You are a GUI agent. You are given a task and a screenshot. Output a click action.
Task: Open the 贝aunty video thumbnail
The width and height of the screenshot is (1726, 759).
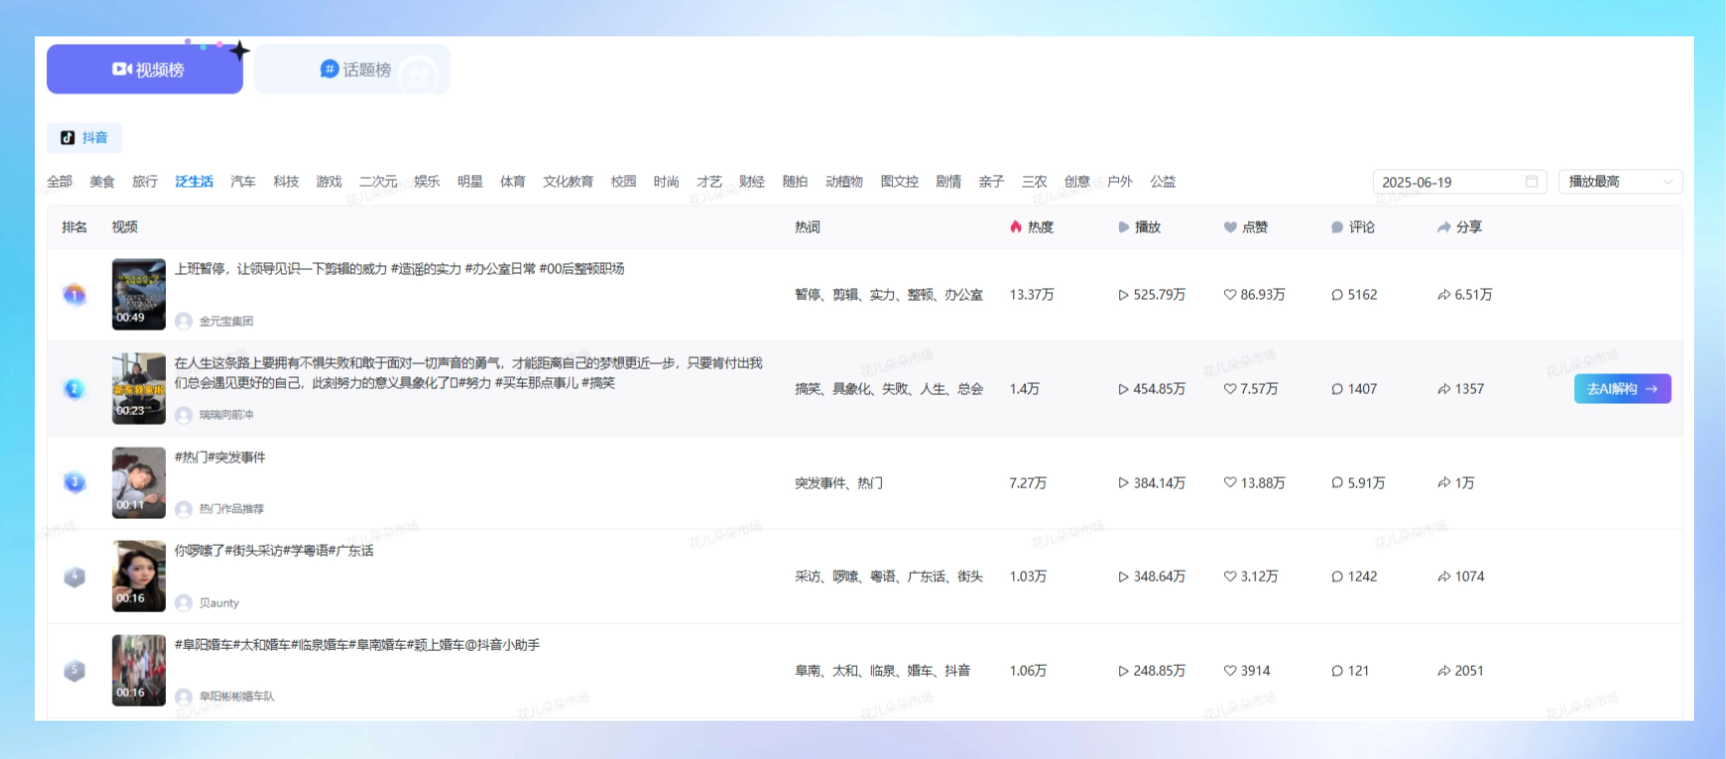(139, 576)
